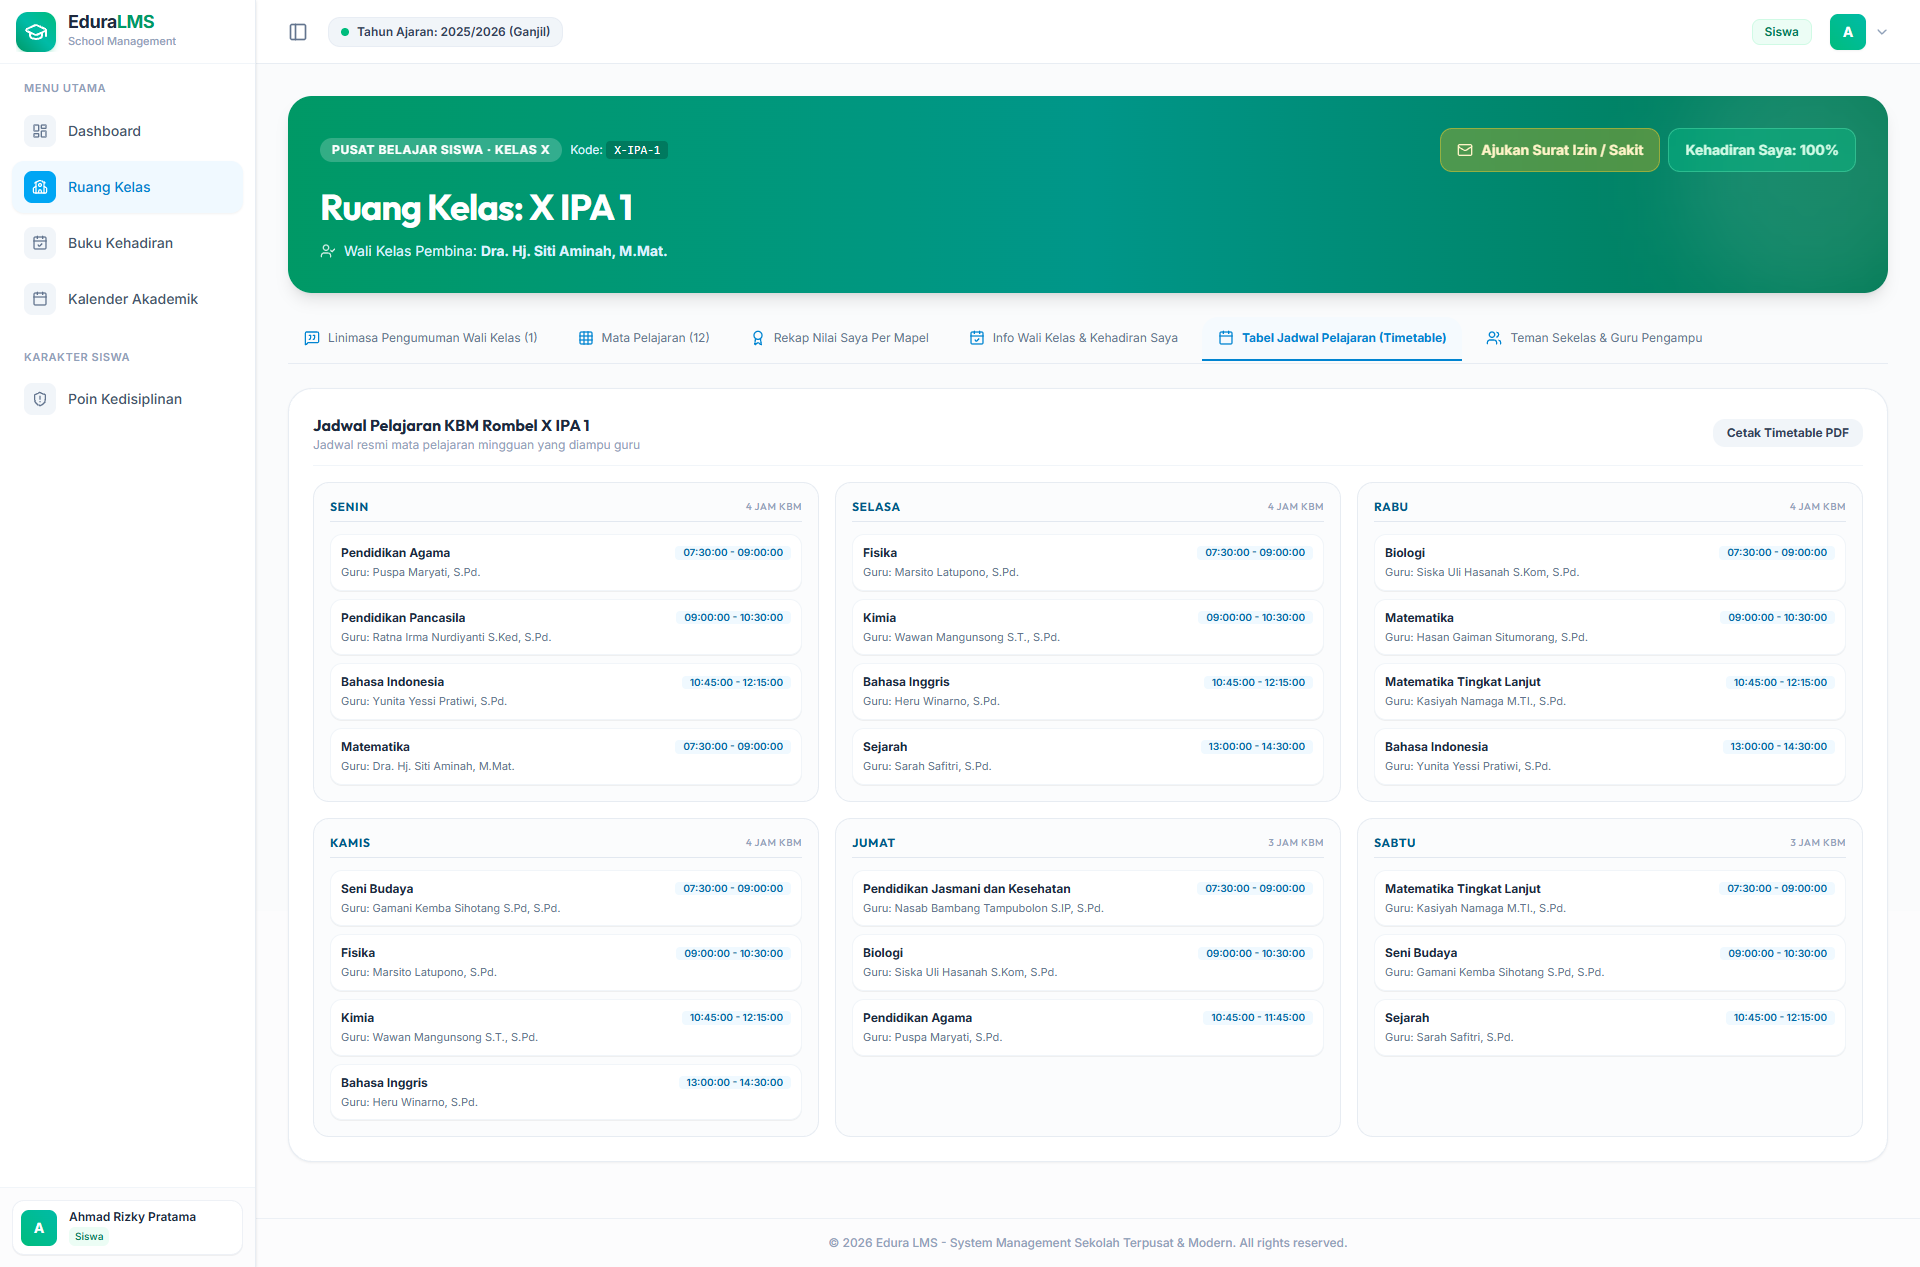Viewport: 1920px width, 1267px height.
Task: Click the EduraLMS graduation cap logo
Action: [x=36, y=32]
